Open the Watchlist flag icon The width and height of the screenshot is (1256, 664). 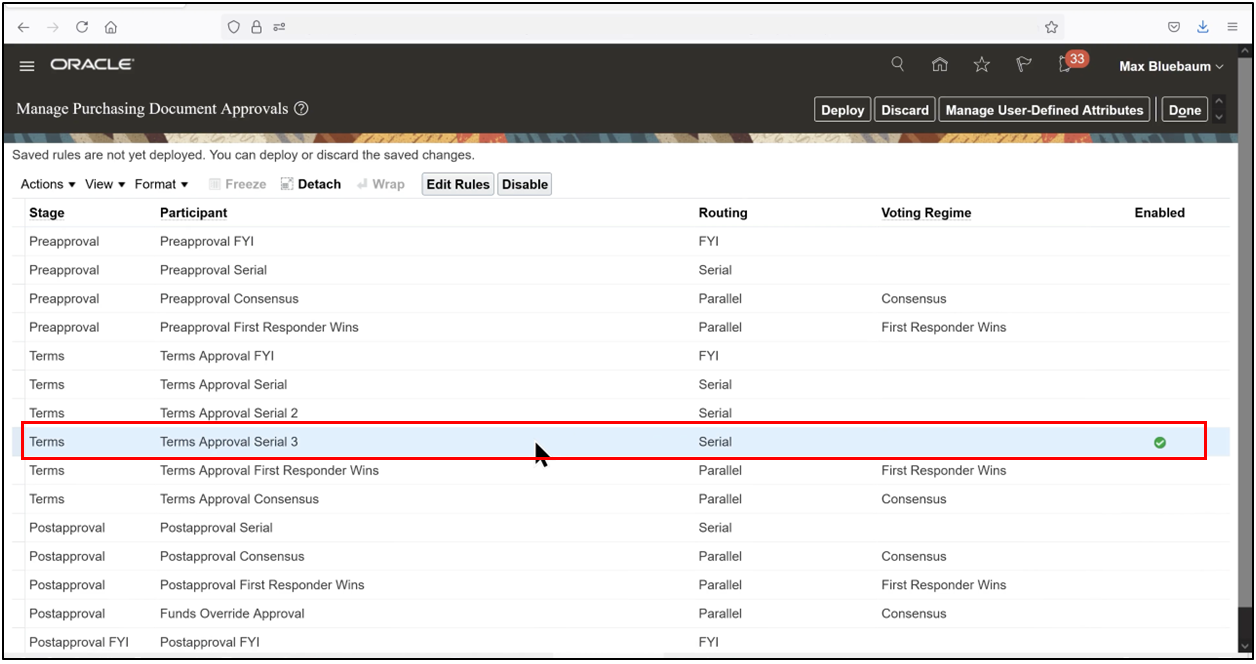(1023, 63)
